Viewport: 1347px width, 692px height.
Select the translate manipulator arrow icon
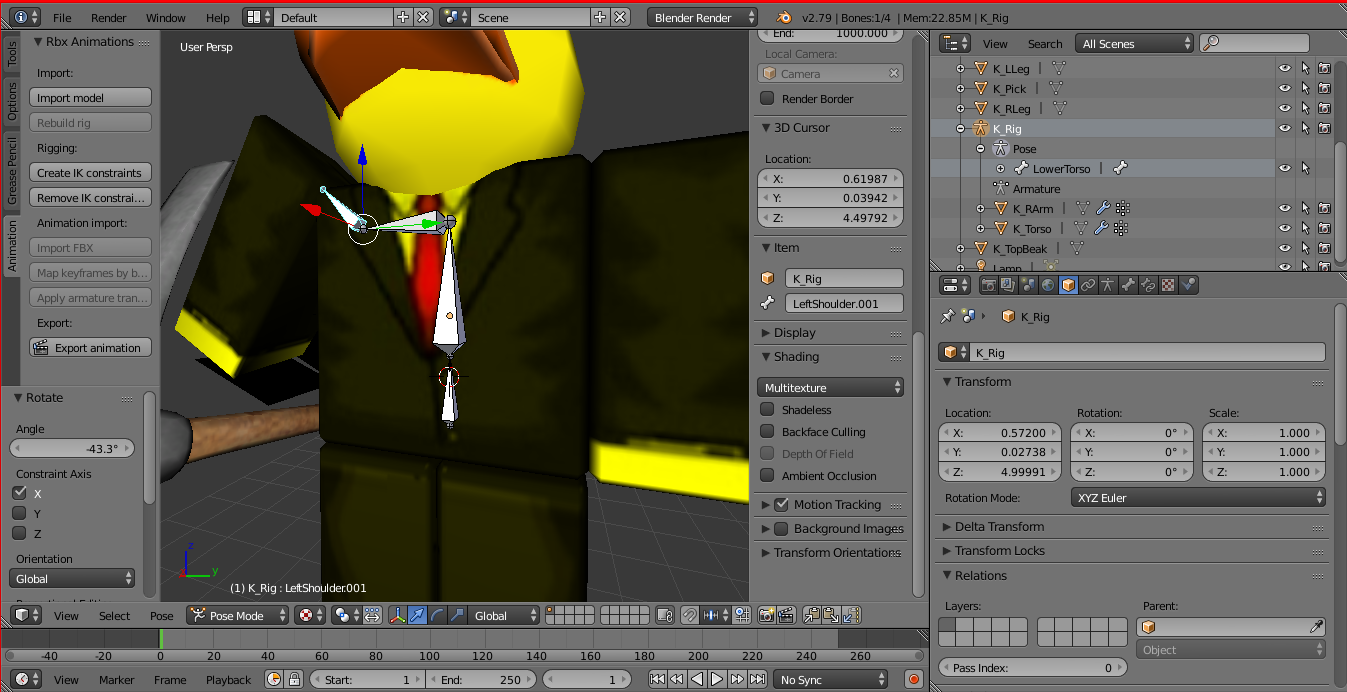tap(416, 615)
